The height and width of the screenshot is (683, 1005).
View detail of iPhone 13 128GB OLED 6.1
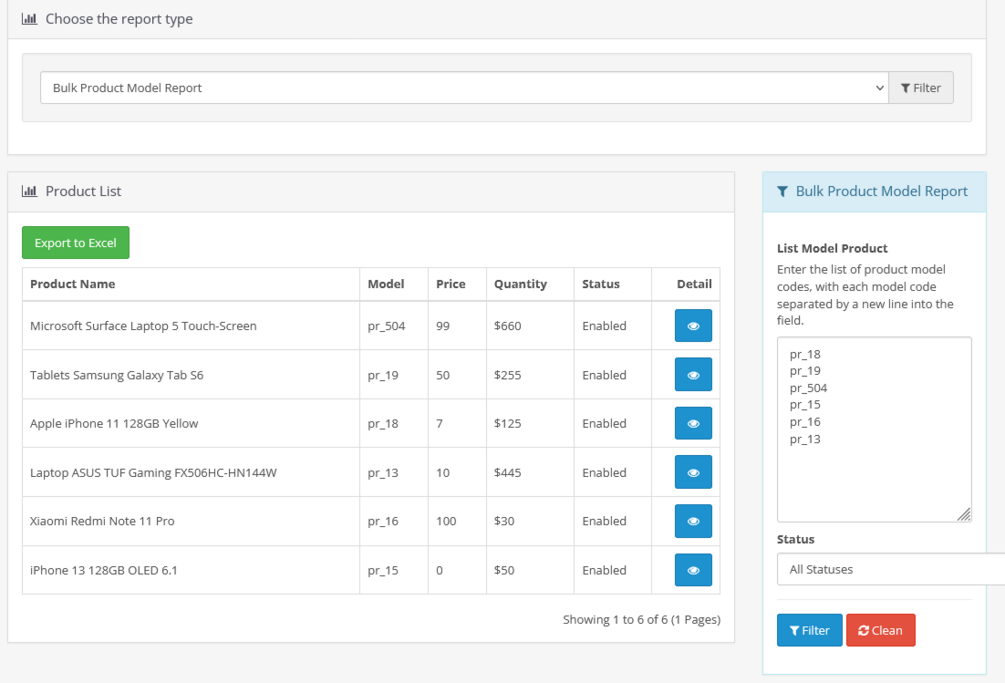[693, 570]
